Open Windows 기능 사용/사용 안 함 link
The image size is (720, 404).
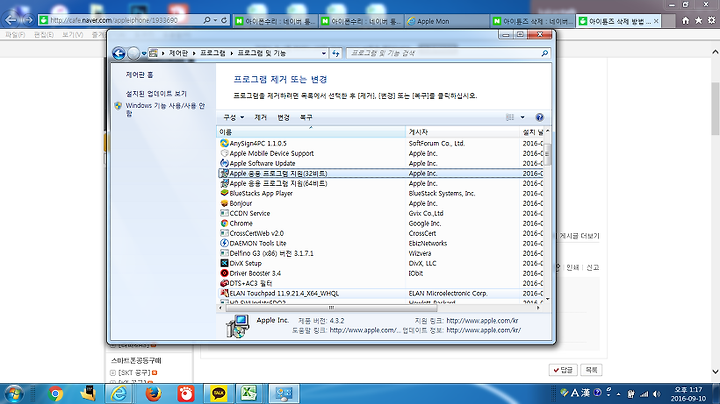click(165, 109)
